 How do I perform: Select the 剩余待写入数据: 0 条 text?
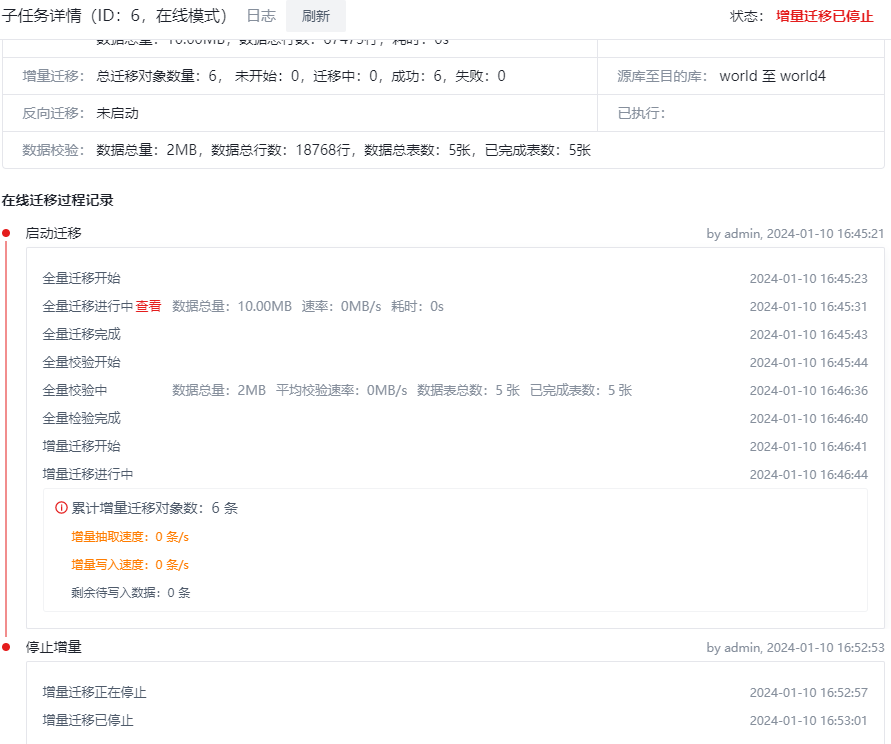coord(131,592)
